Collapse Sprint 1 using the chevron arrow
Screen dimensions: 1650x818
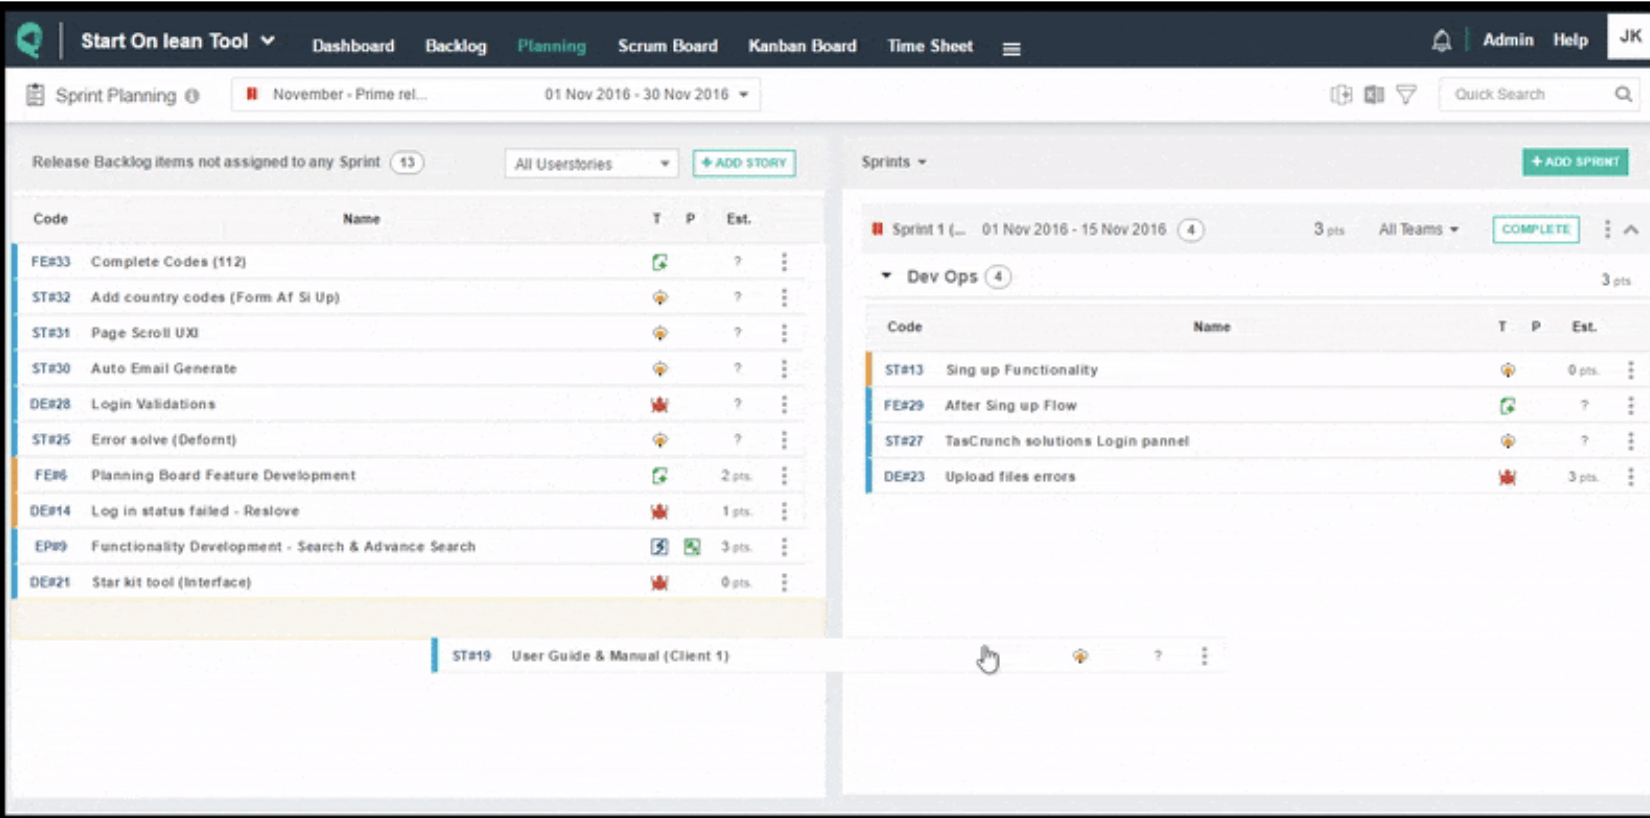coord(1631,229)
